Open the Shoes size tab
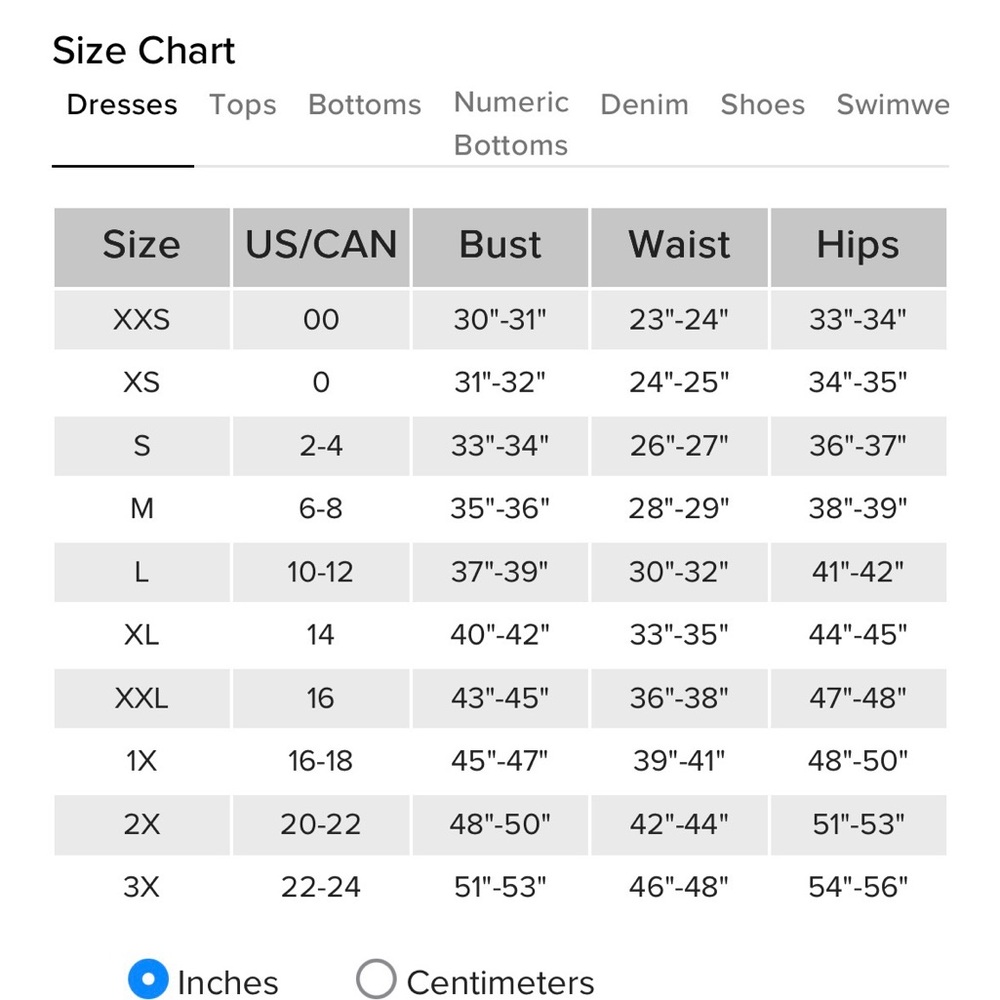Screen dimensions: 1000x1000 pos(763,105)
